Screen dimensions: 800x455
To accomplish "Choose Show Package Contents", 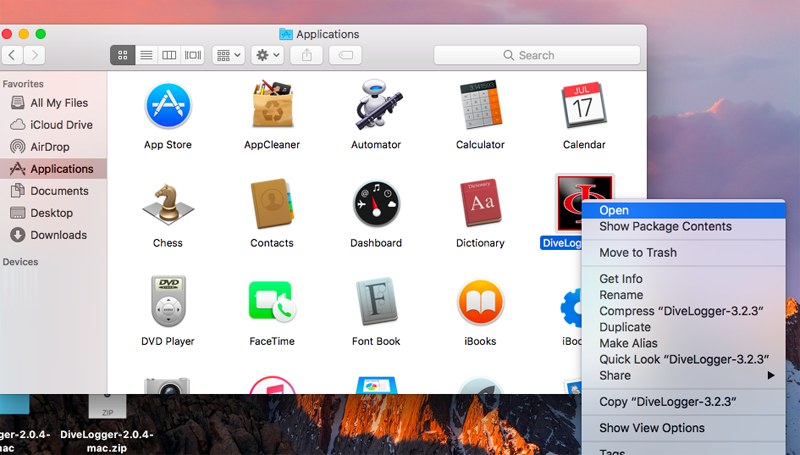I will point(684,226).
